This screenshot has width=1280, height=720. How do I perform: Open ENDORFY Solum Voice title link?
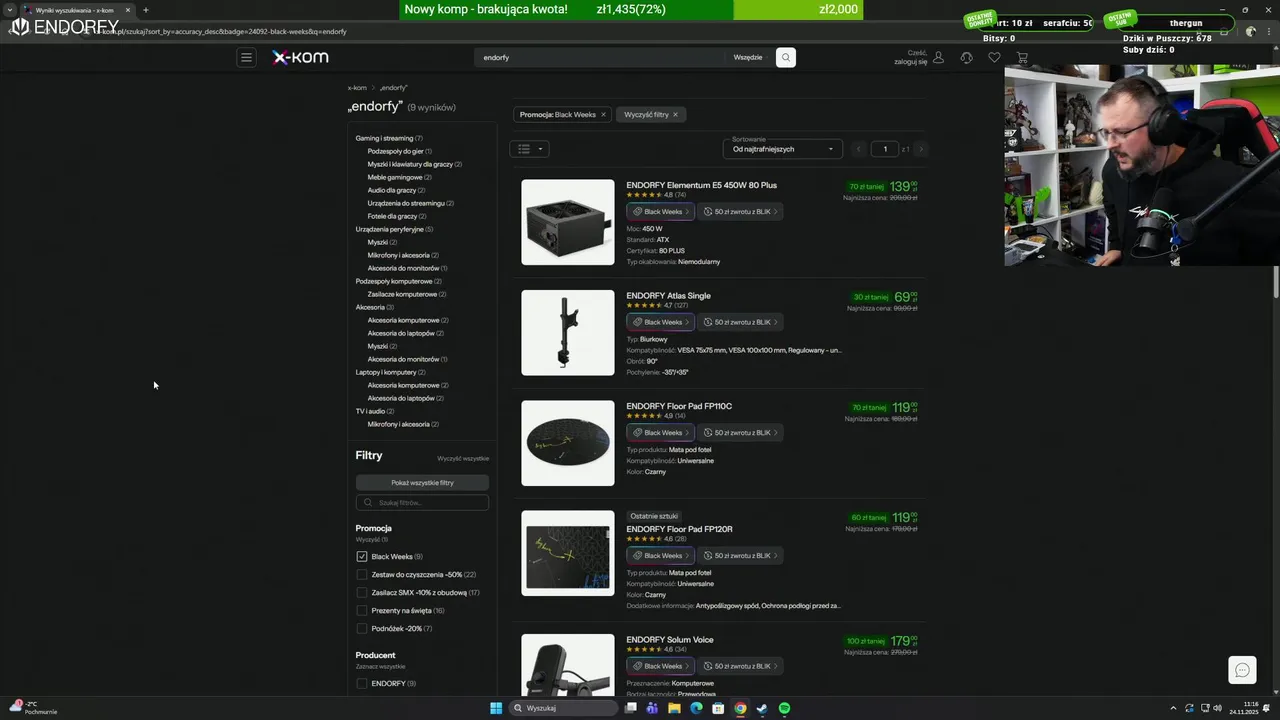coord(670,639)
